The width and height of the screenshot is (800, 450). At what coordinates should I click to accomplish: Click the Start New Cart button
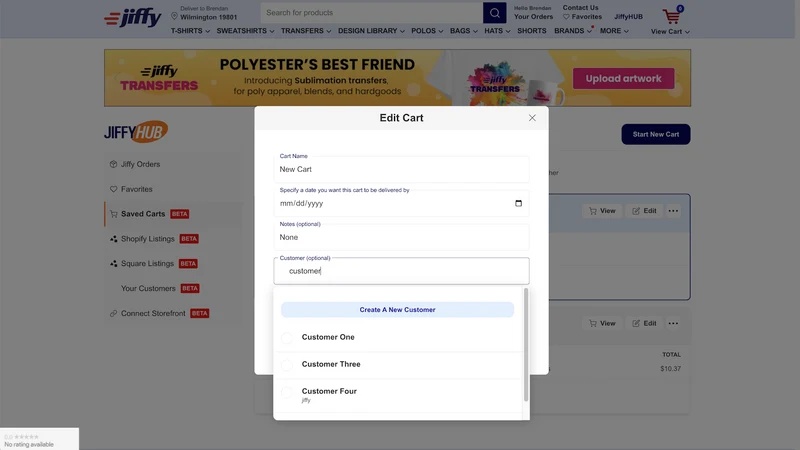pos(656,134)
